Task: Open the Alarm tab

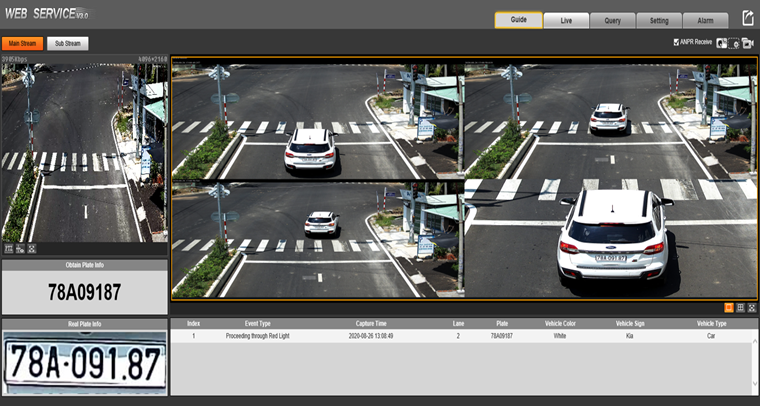Action: click(x=705, y=20)
